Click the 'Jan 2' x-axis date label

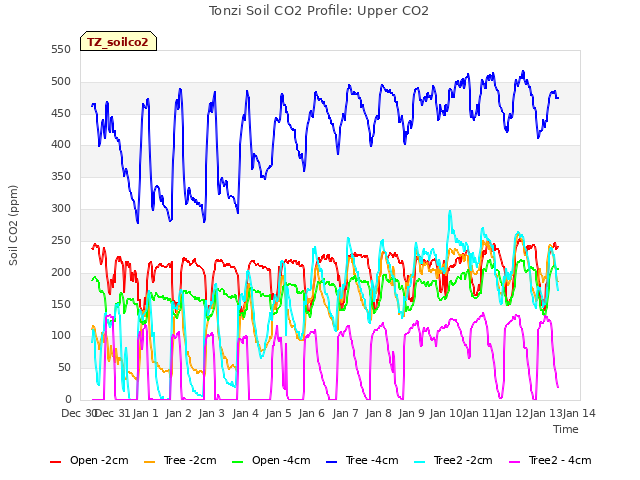pyautogui.click(x=178, y=413)
